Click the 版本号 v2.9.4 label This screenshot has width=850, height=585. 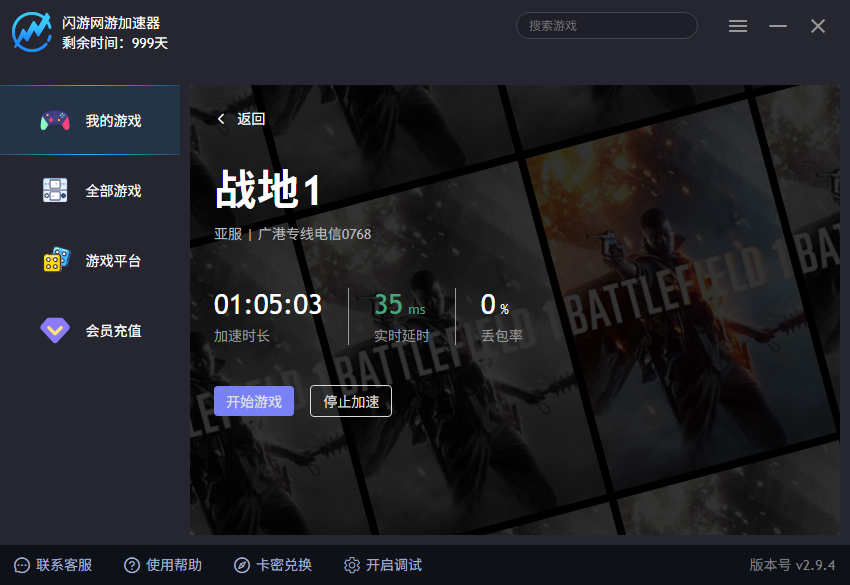793,565
